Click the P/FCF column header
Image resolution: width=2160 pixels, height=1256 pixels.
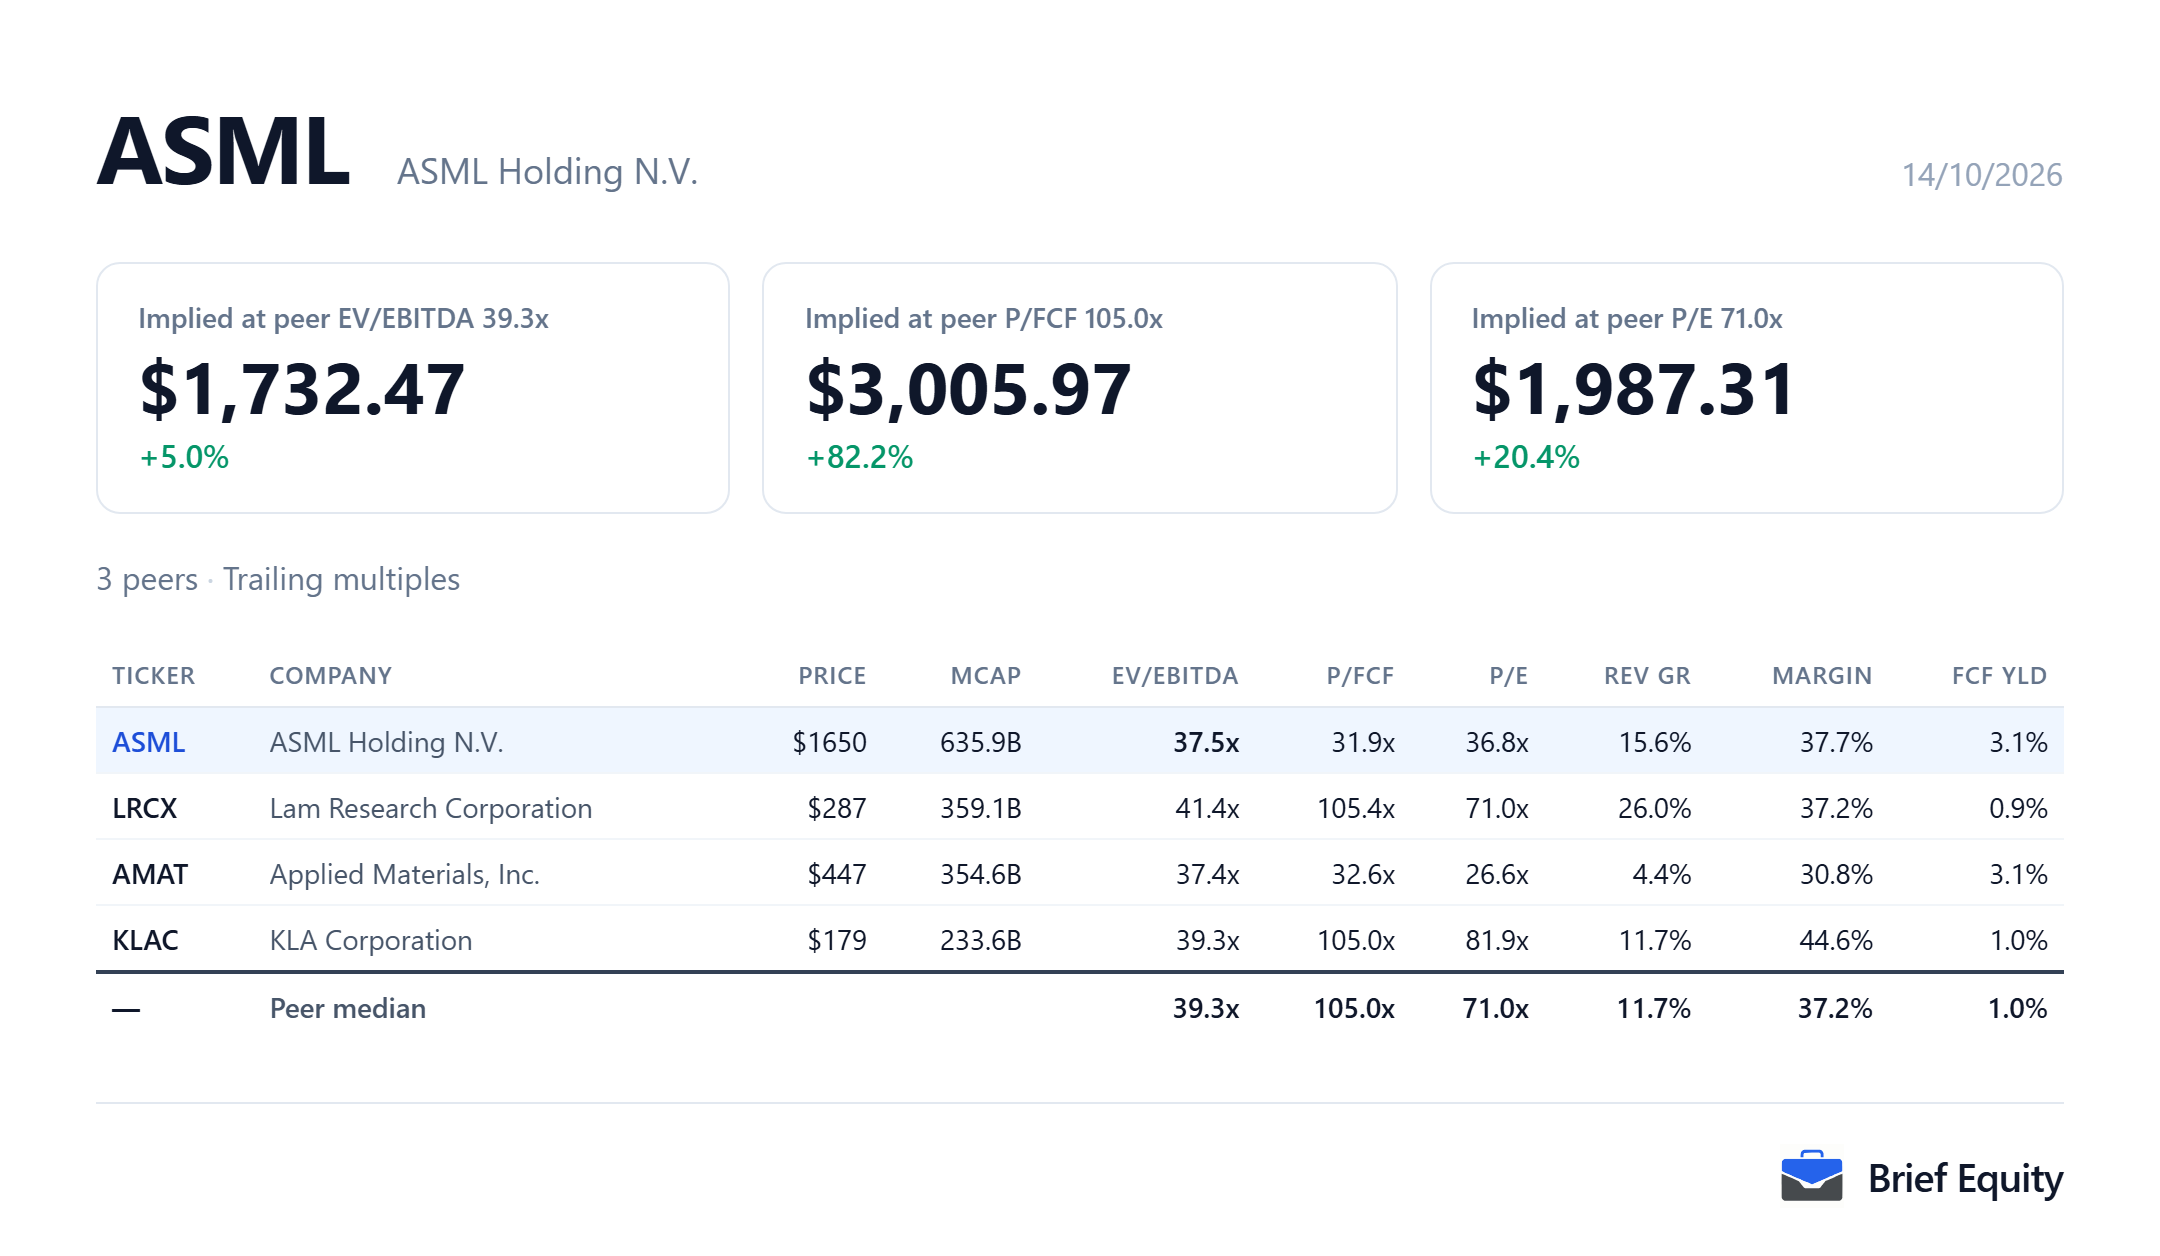(1360, 676)
